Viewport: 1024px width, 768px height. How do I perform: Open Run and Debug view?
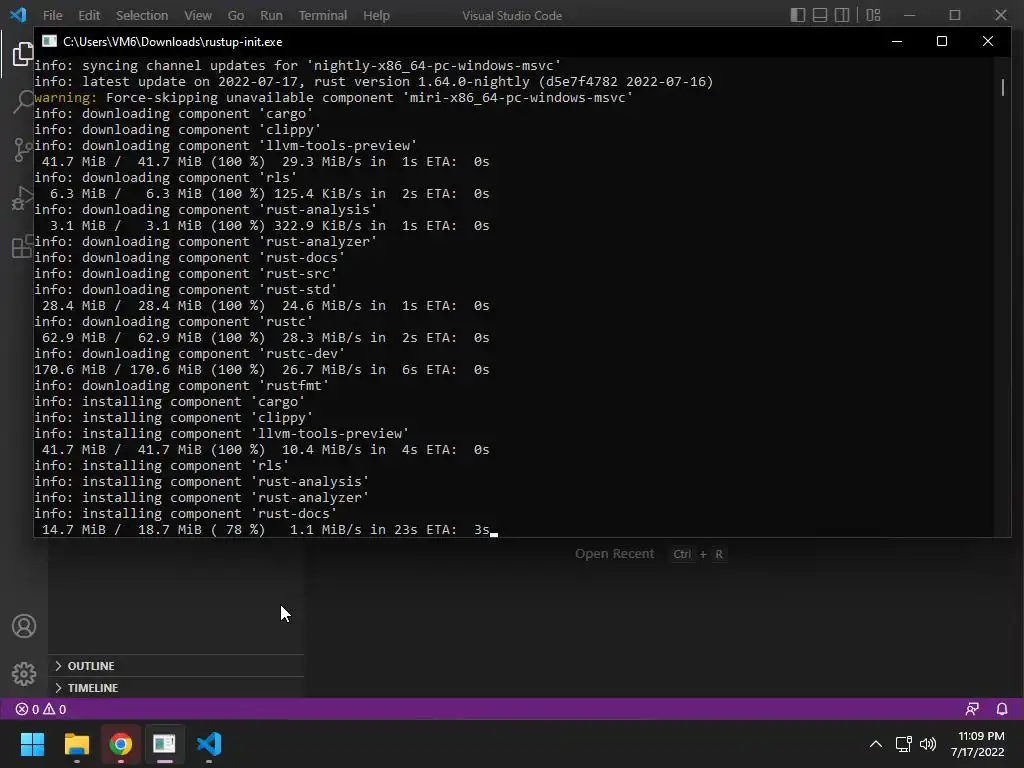pos(23,198)
